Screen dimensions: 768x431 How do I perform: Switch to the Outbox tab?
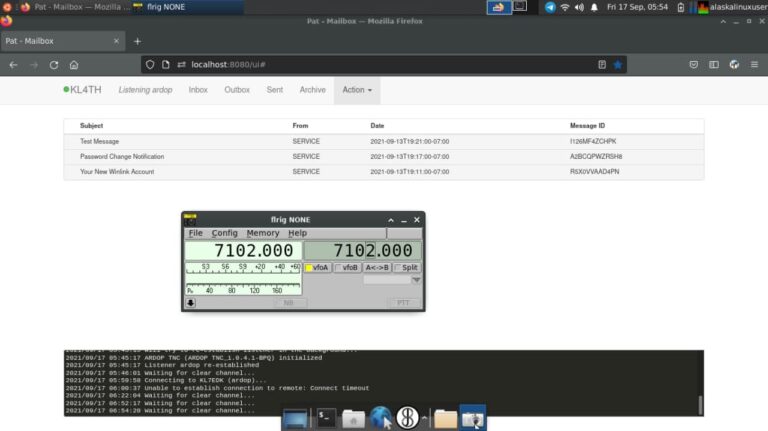point(237,90)
